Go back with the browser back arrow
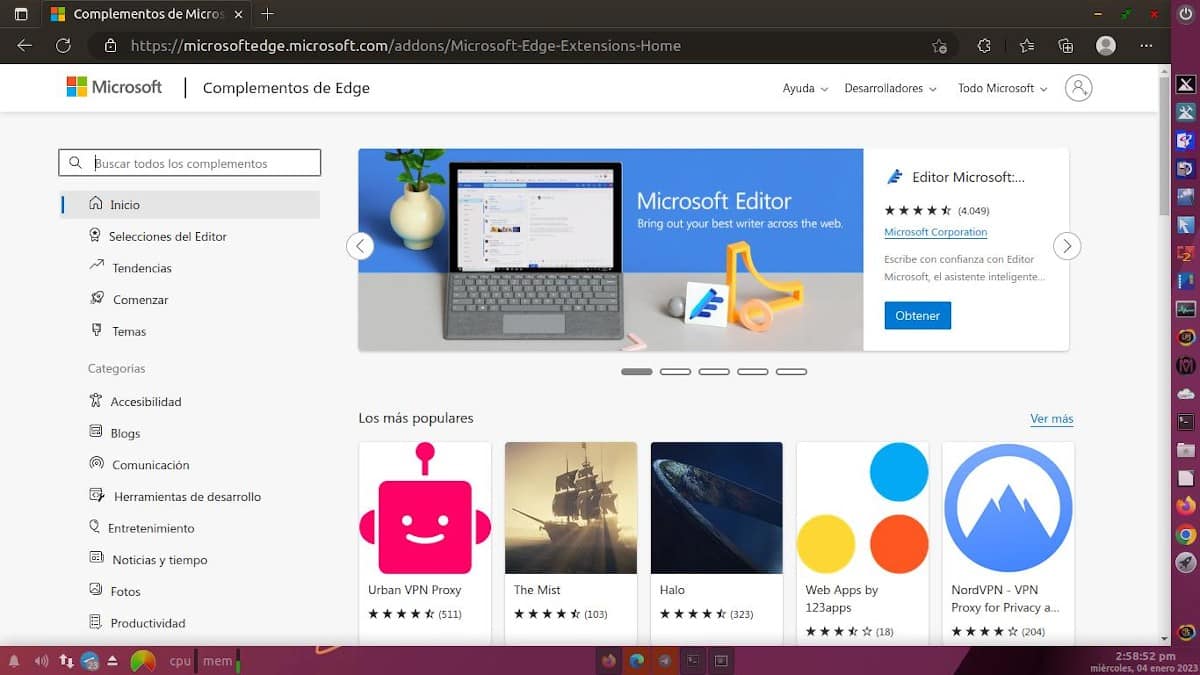 point(25,46)
